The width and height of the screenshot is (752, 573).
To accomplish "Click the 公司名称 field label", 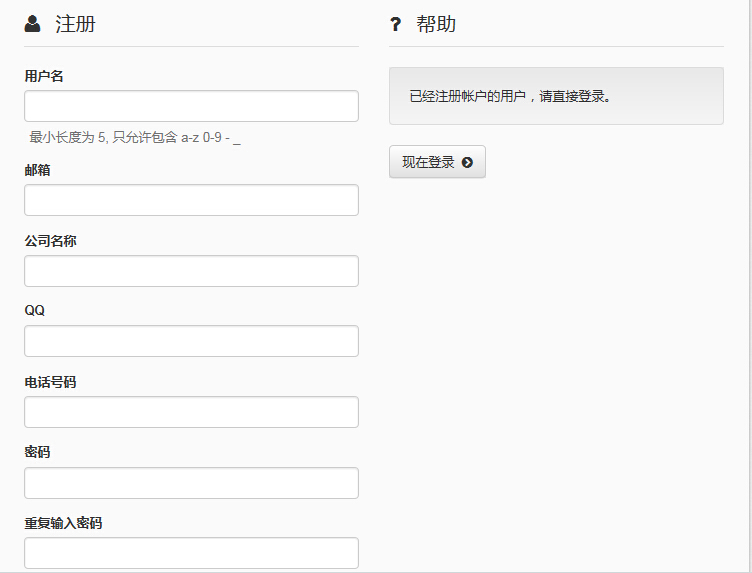I will click(50, 241).
